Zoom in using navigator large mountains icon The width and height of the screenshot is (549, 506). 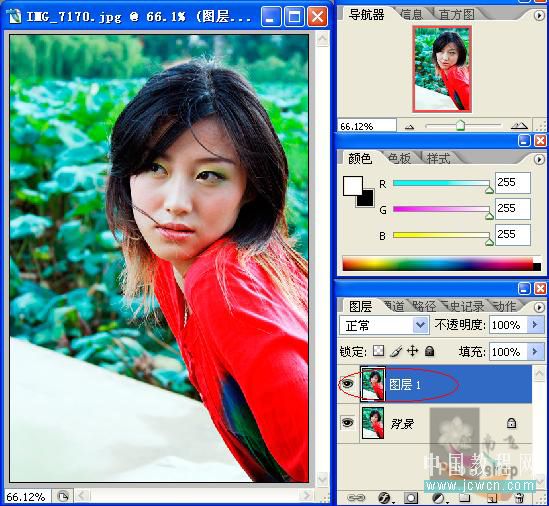click(x=519, y=125)
